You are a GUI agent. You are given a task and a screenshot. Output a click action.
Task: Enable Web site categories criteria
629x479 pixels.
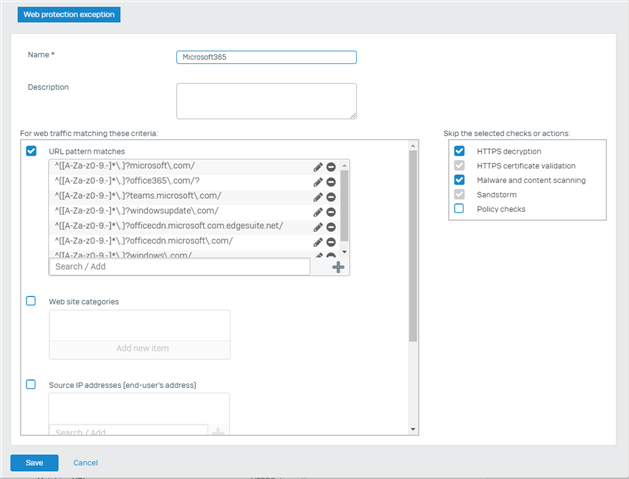point(31,301)
